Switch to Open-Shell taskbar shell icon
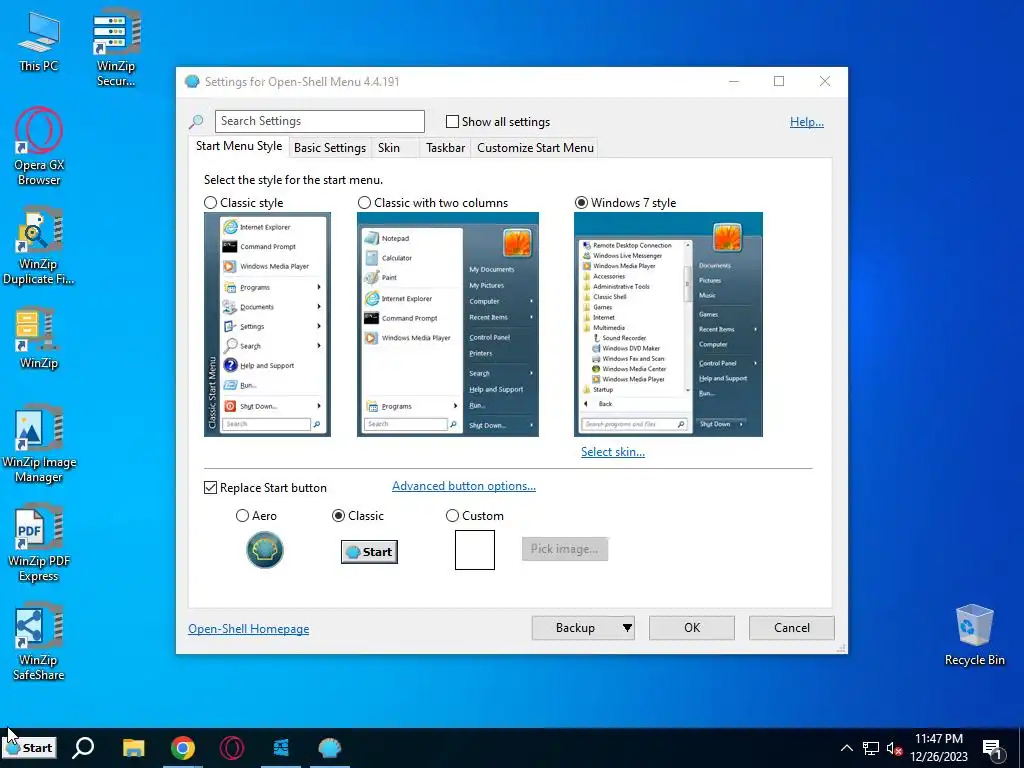1024x768 pixels. (x=330, y=747)
